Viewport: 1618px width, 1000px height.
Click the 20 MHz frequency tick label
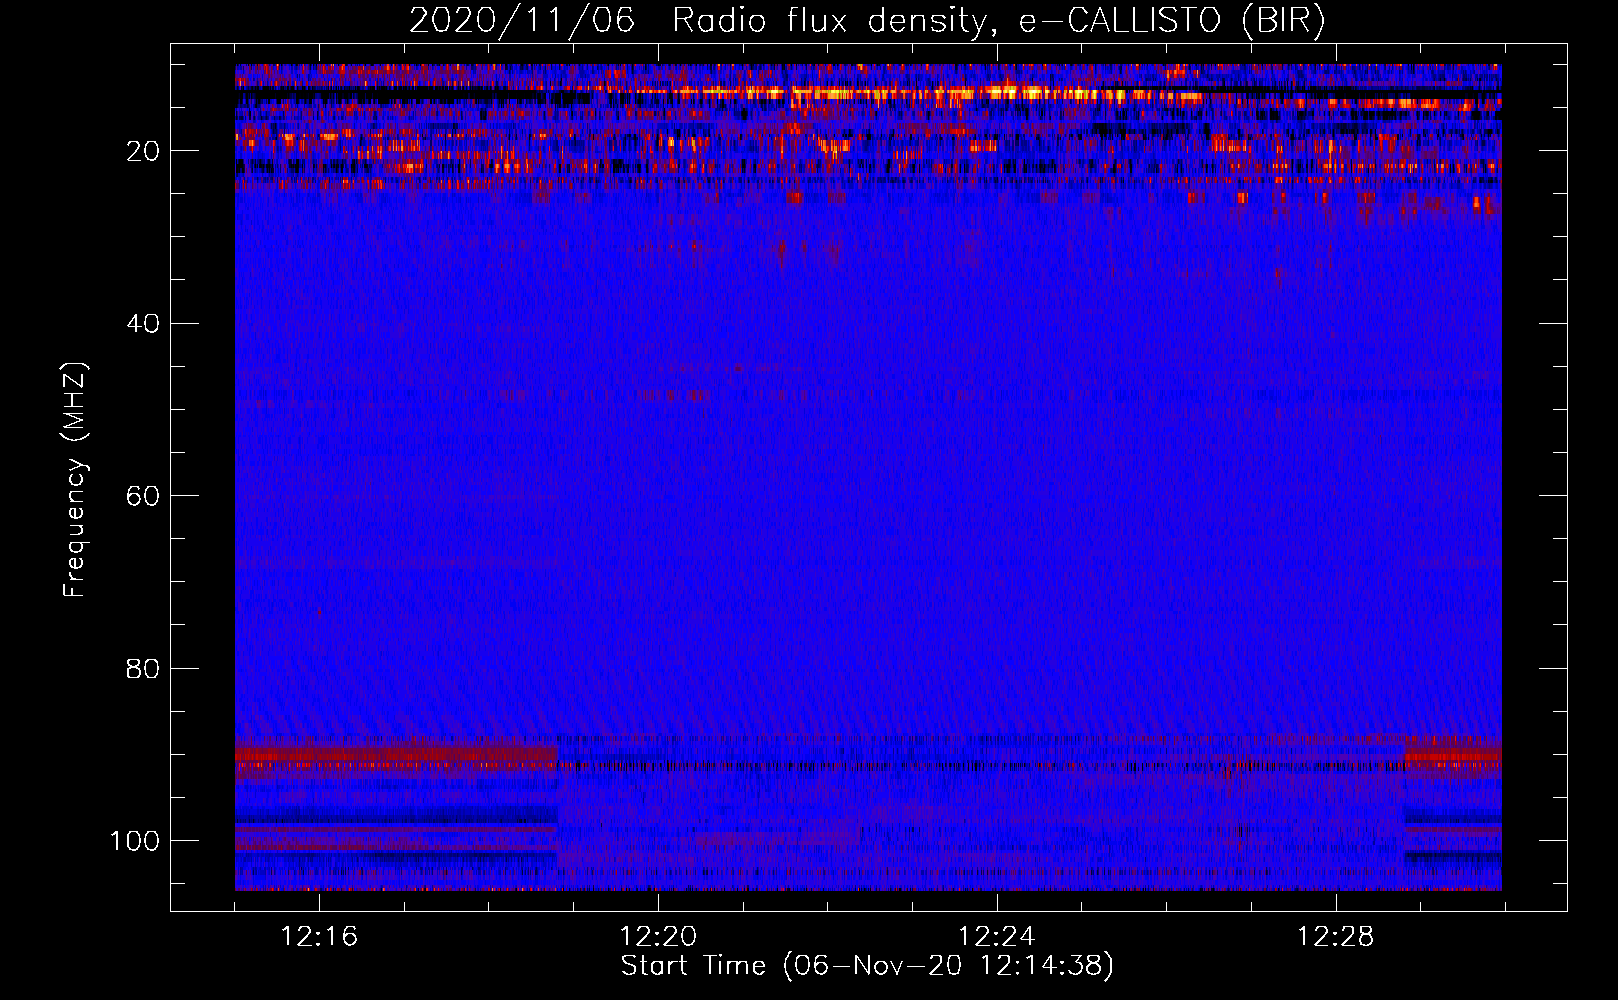[143, 151]
